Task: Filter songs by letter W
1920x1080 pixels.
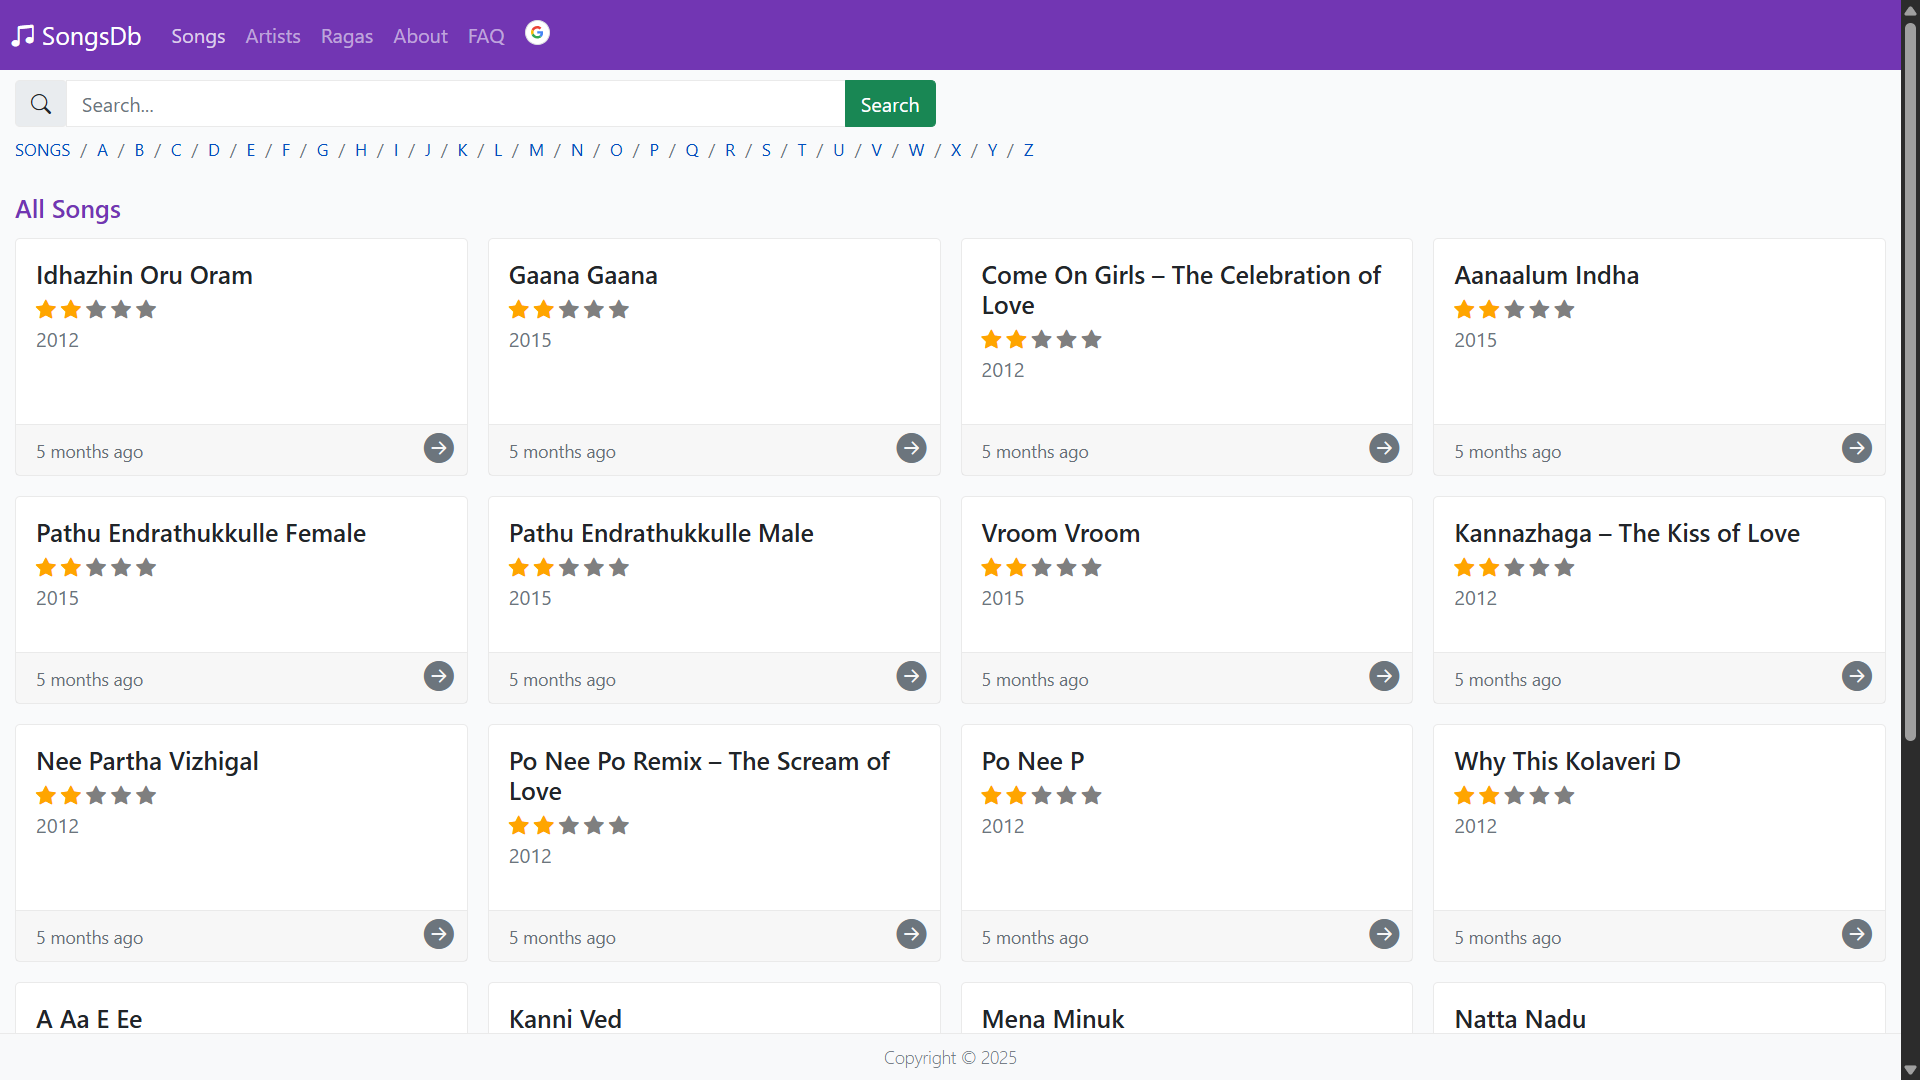Action: (x=916, y=150)
